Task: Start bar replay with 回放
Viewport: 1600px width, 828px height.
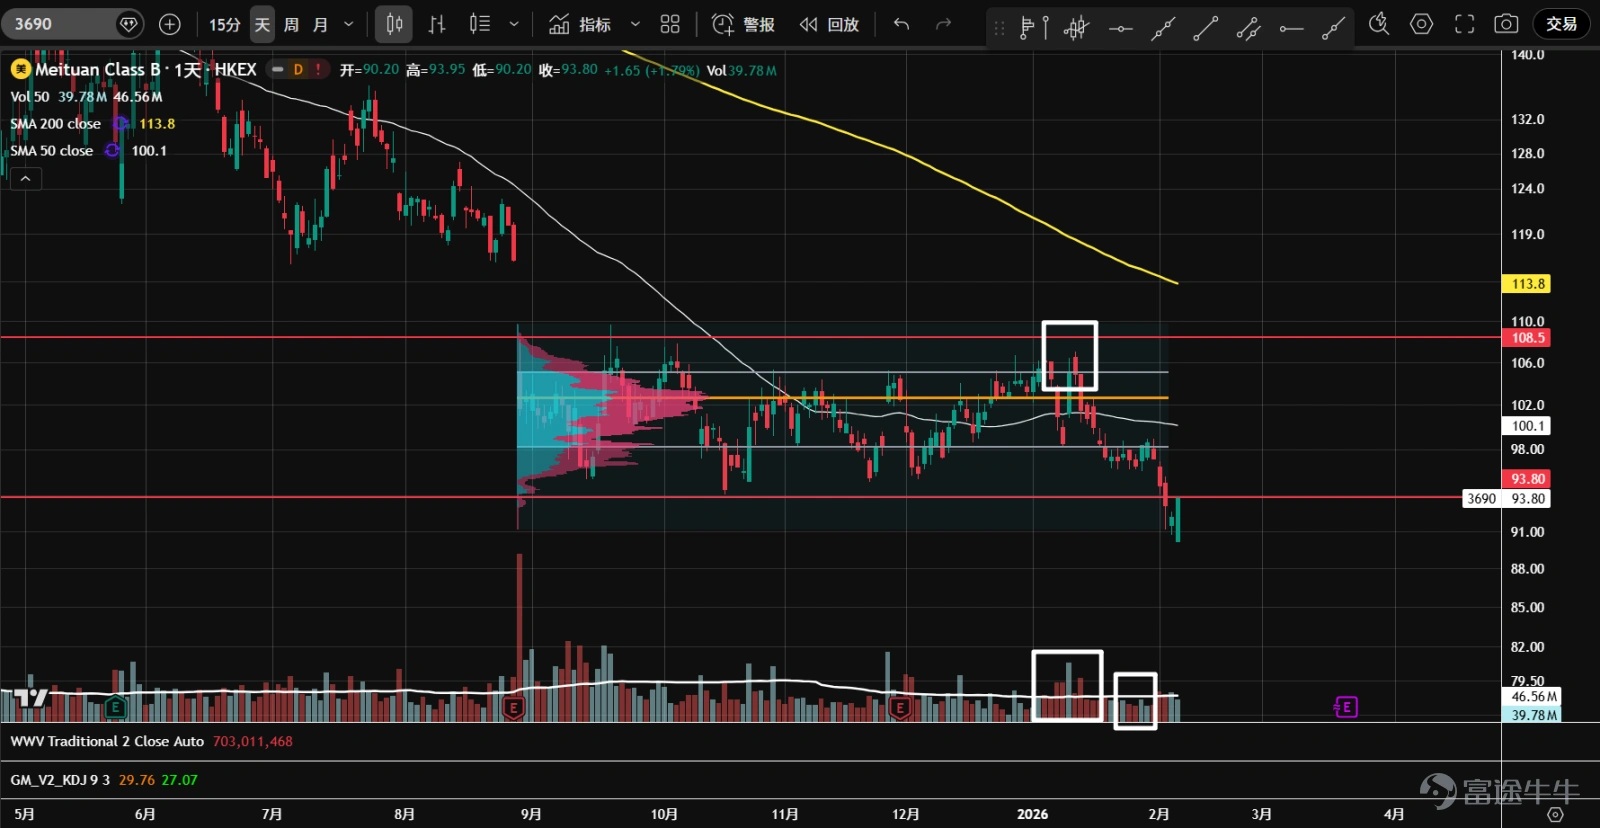Action: 829,24
